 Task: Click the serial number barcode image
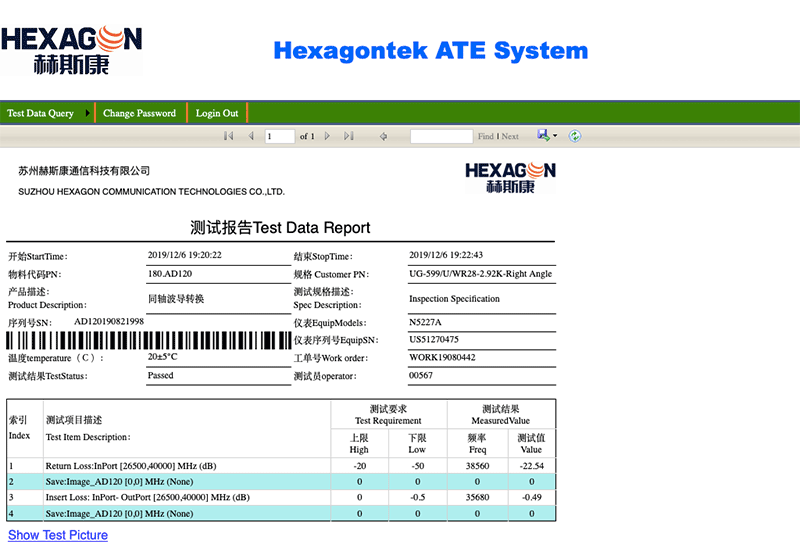tap(148, 340)
